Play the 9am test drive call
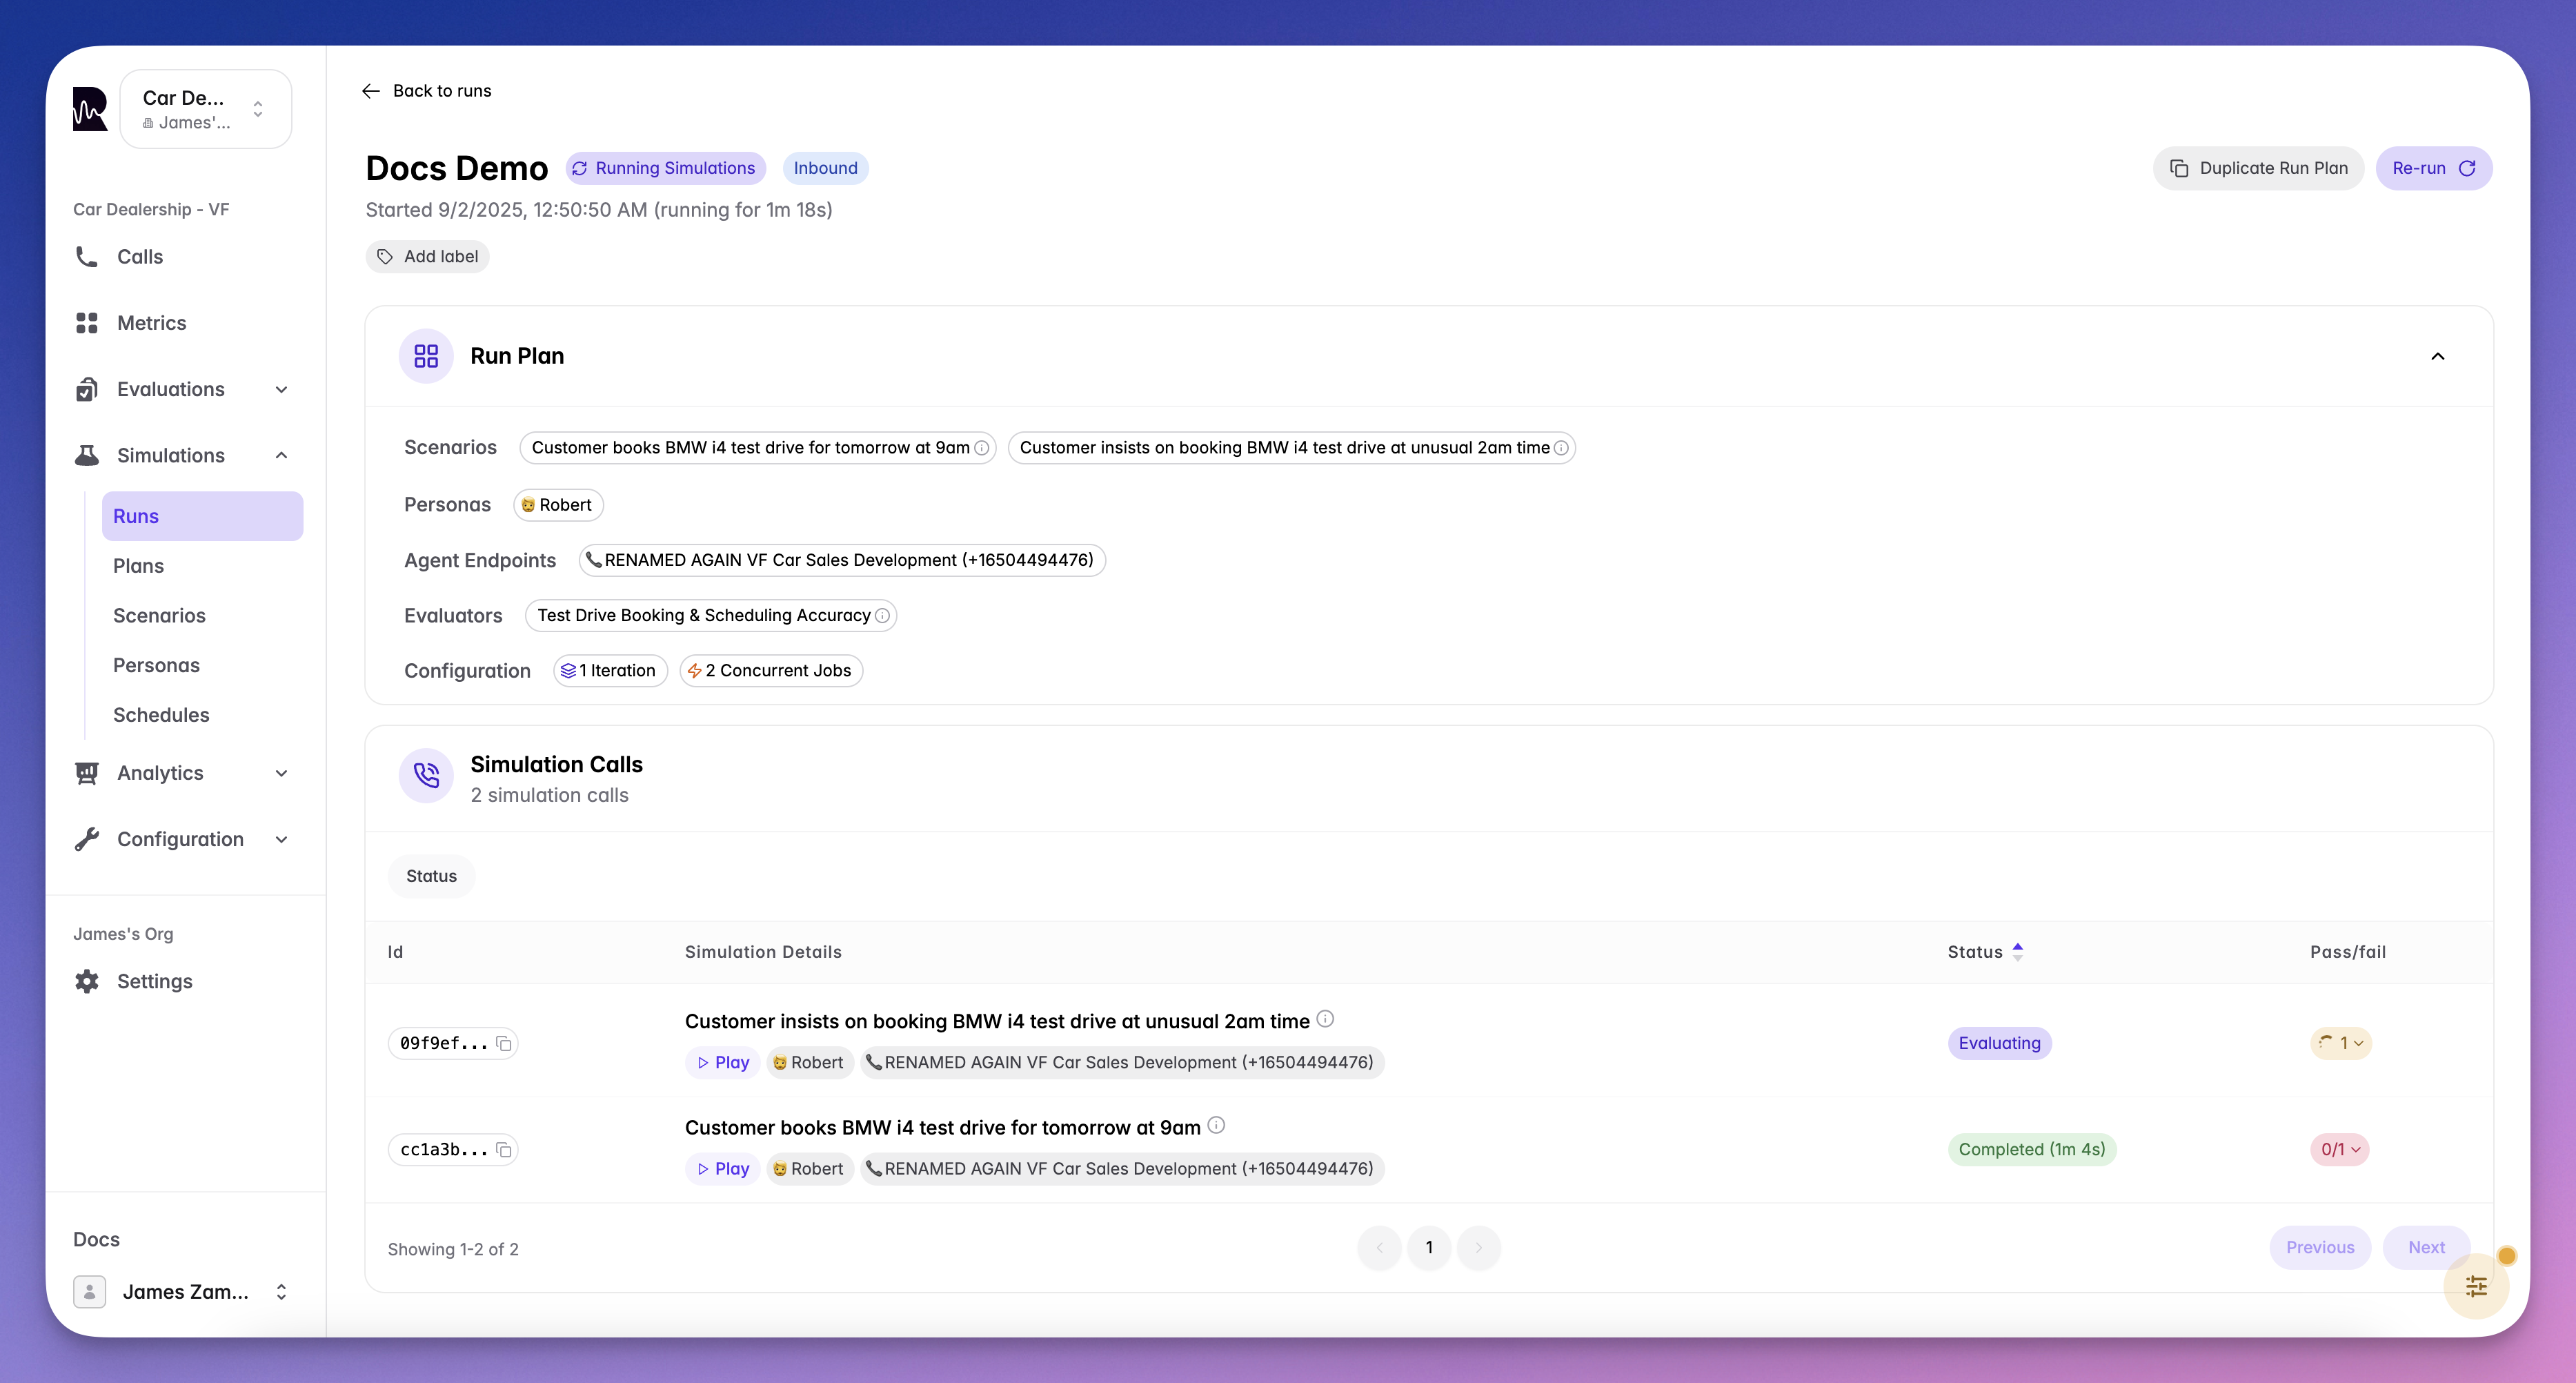2576x1383 pixels. 723,1168
